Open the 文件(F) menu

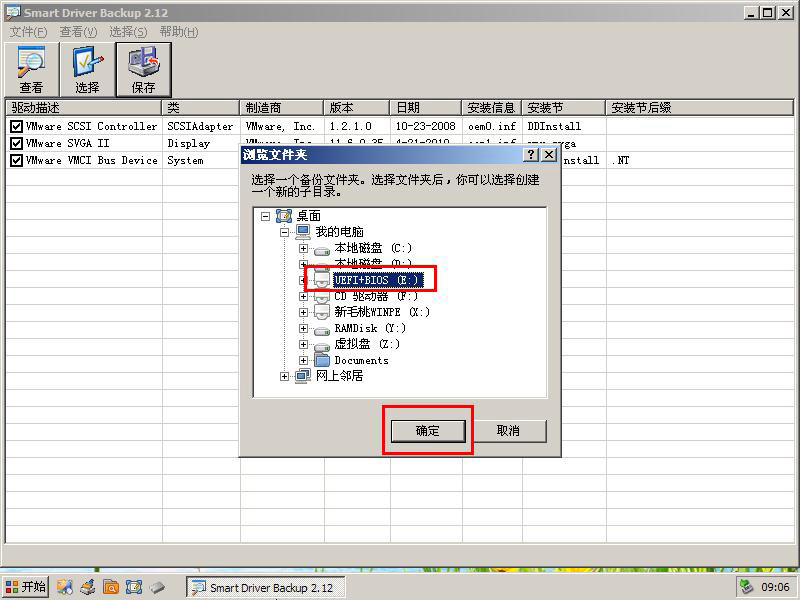(x=28, y=32)
